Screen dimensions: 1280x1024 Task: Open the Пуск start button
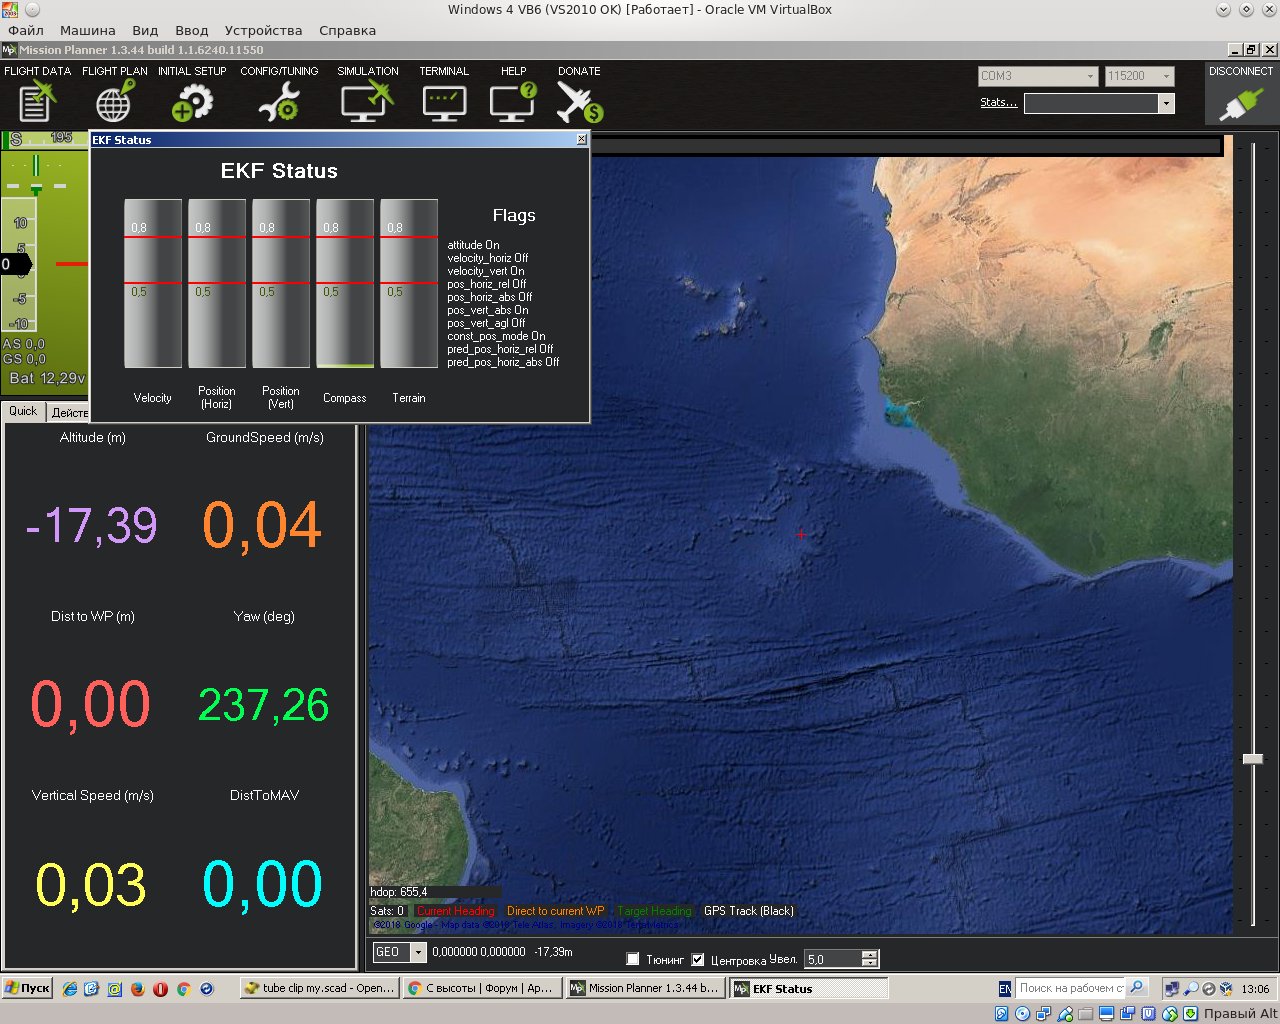pyautogui.click(x=27, y=988)
